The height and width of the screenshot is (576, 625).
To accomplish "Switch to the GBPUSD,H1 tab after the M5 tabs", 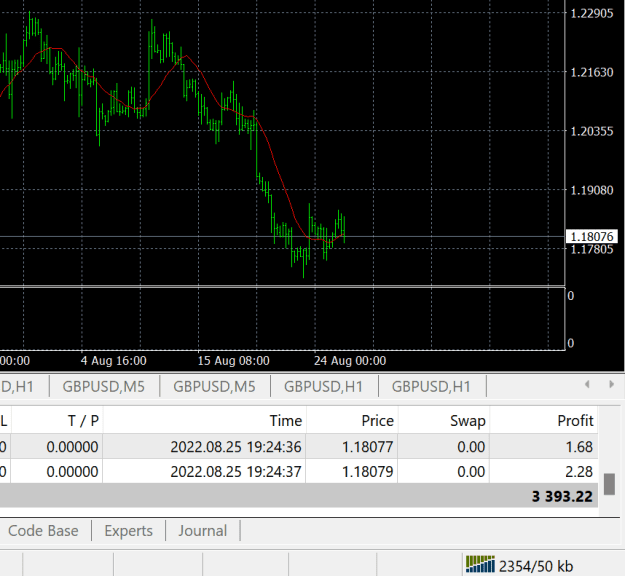I will (323, 387).
